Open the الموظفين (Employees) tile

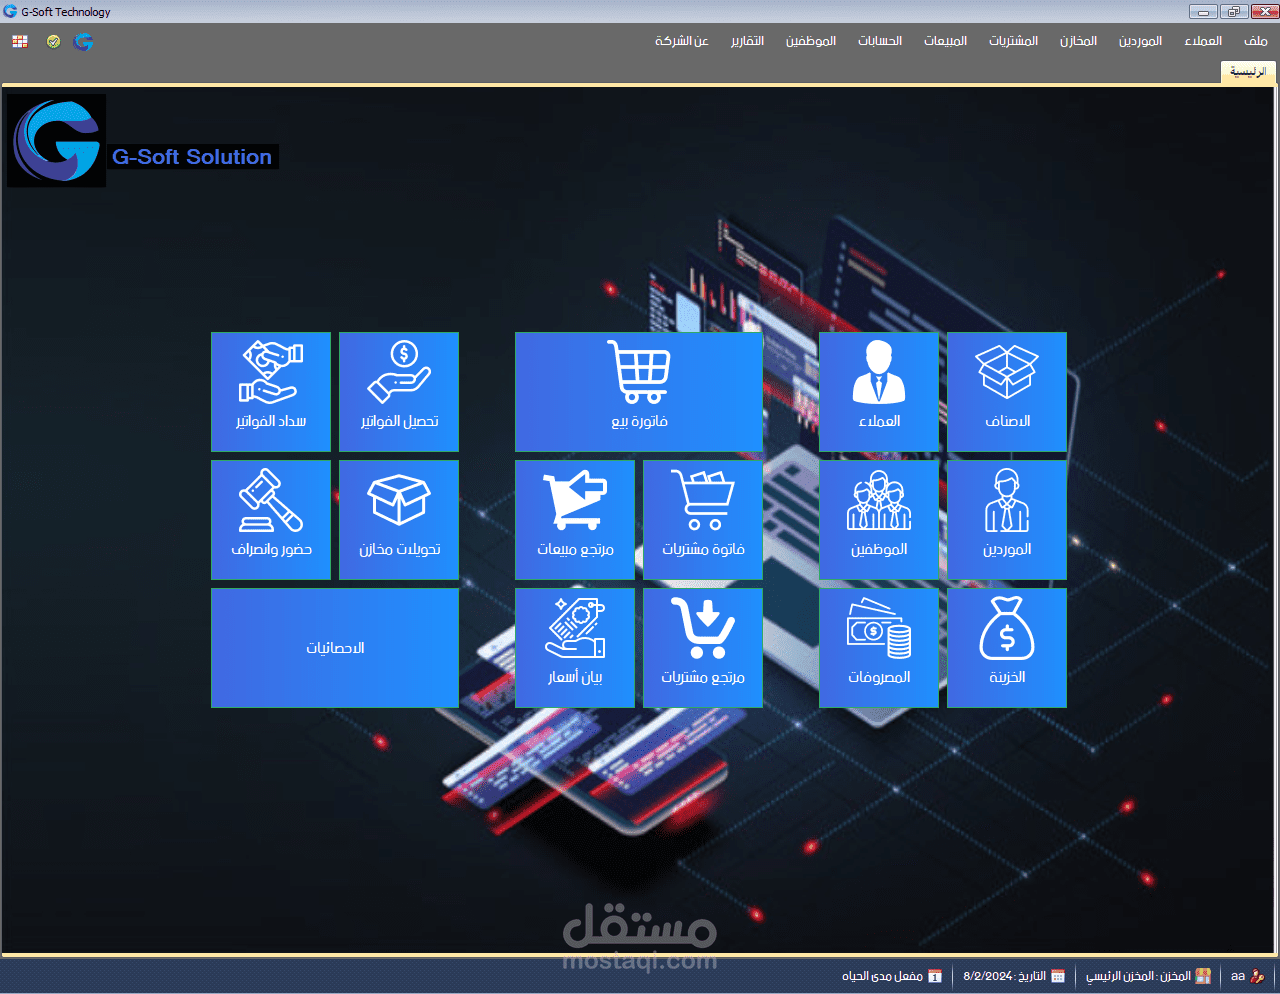tap(879, 520)
